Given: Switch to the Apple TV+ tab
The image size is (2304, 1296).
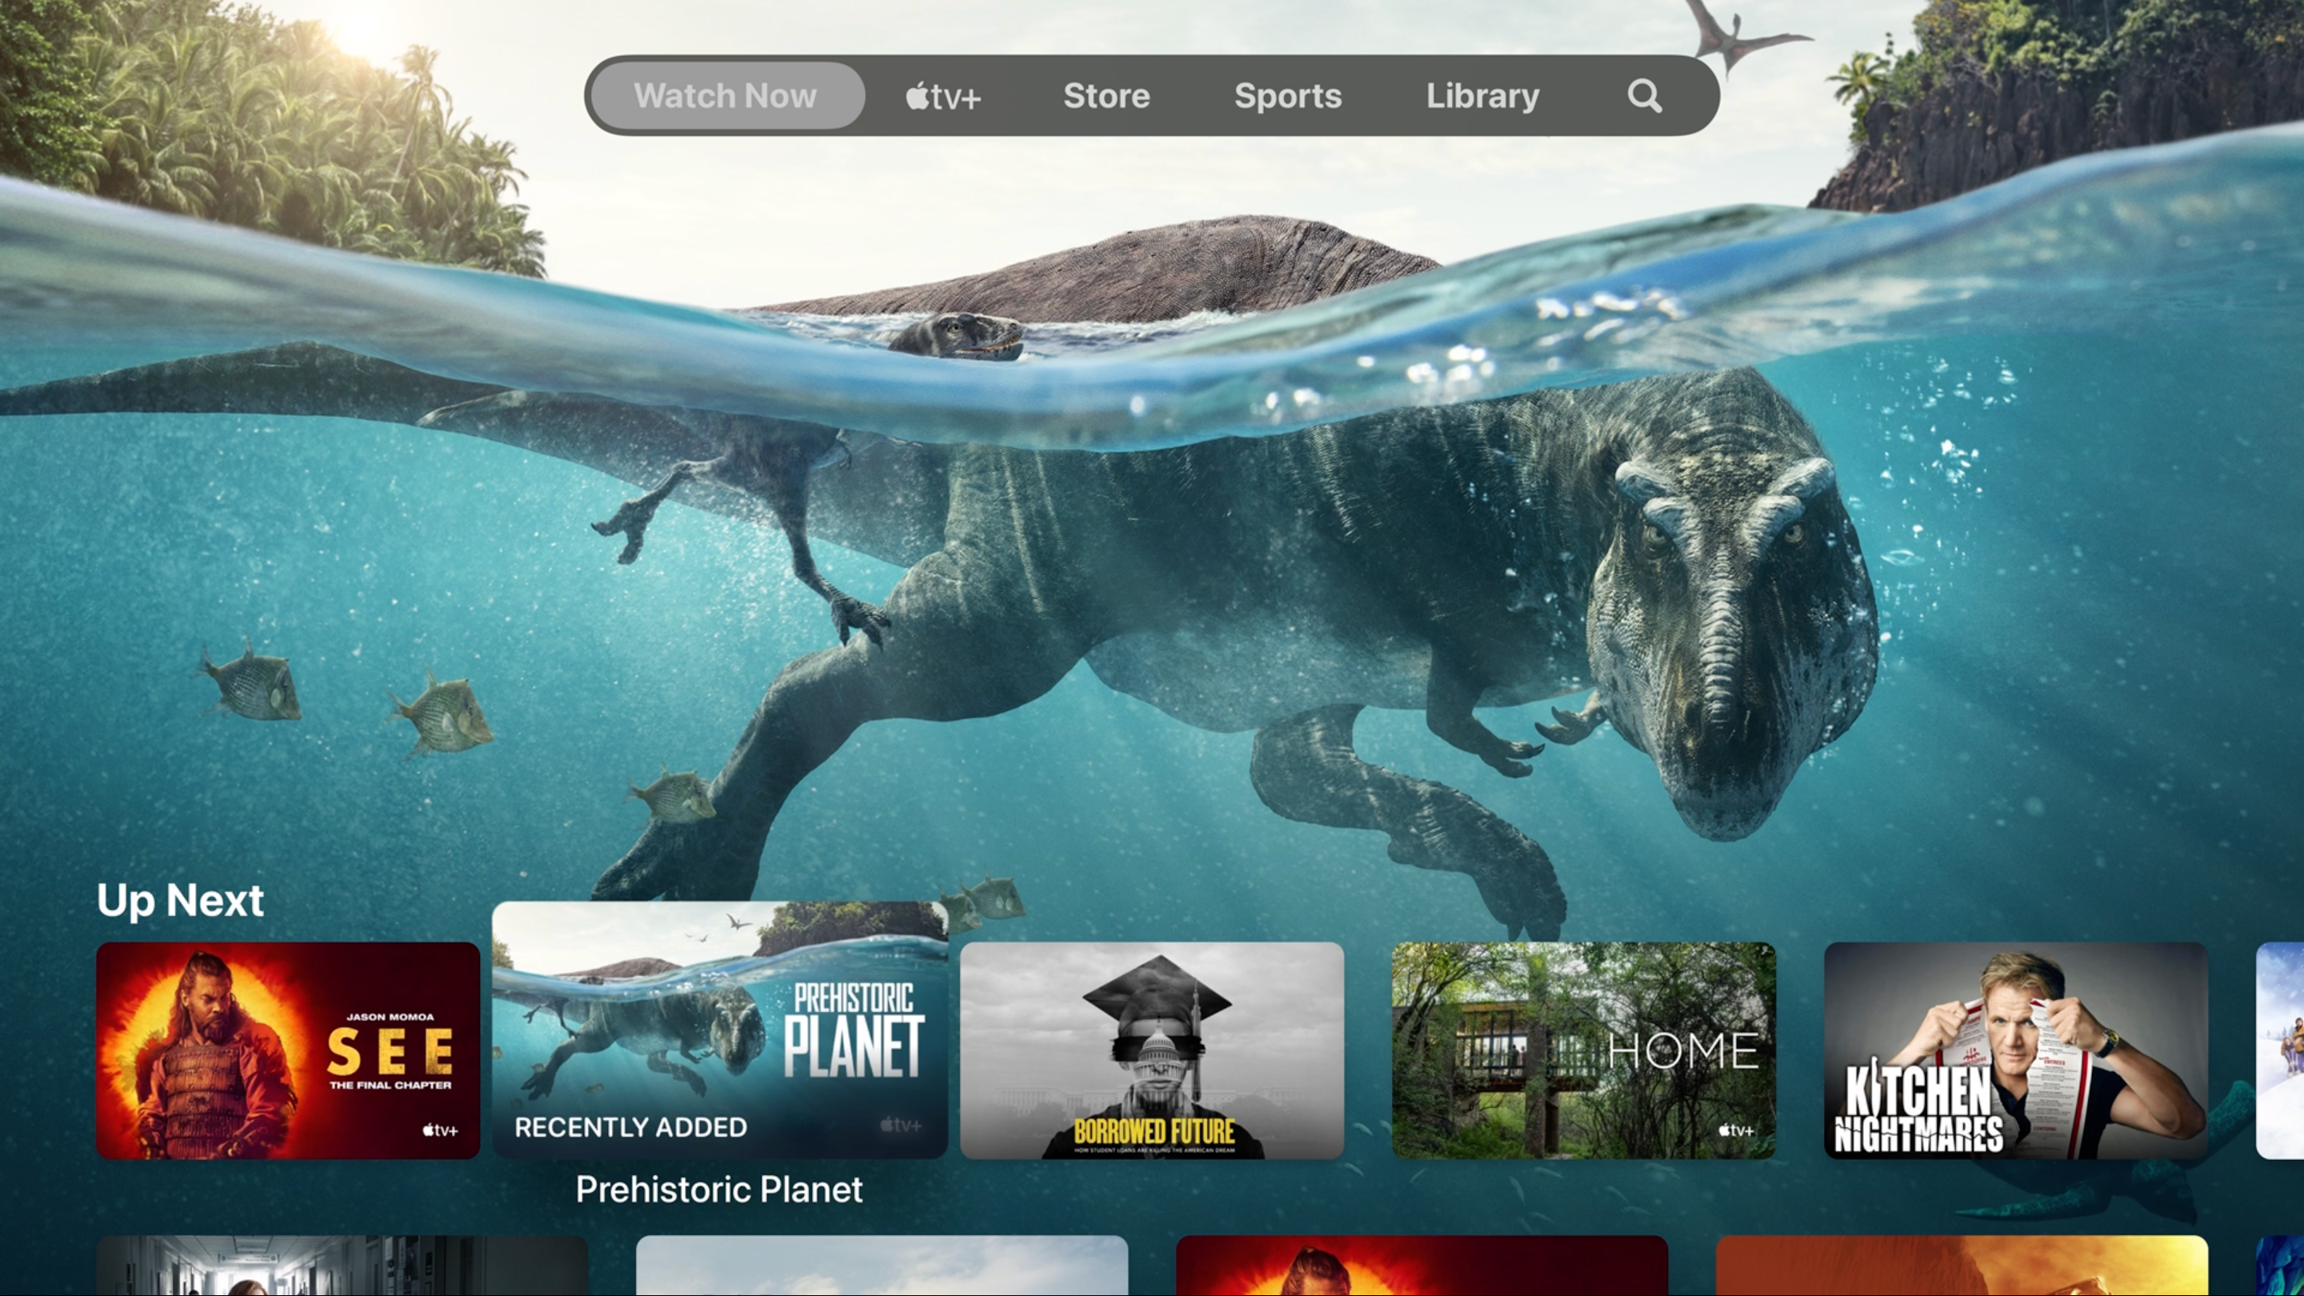Looking at the screenshot, I should 943,96.
